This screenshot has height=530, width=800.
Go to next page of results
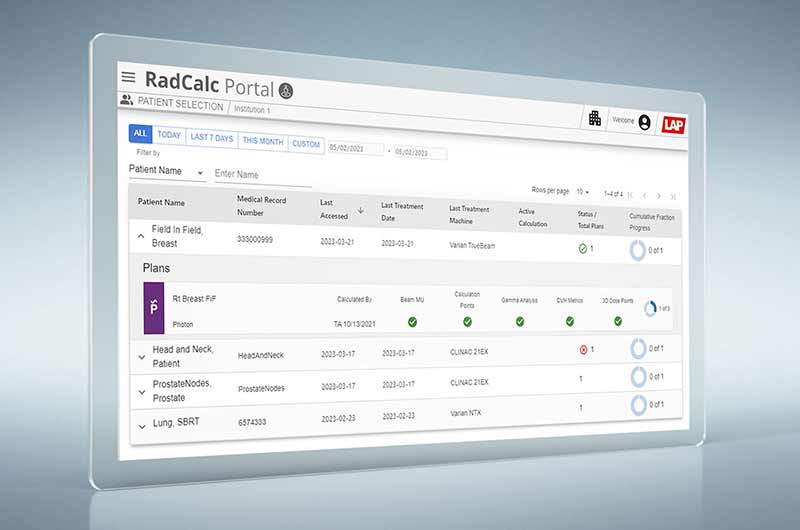[659, 196]
